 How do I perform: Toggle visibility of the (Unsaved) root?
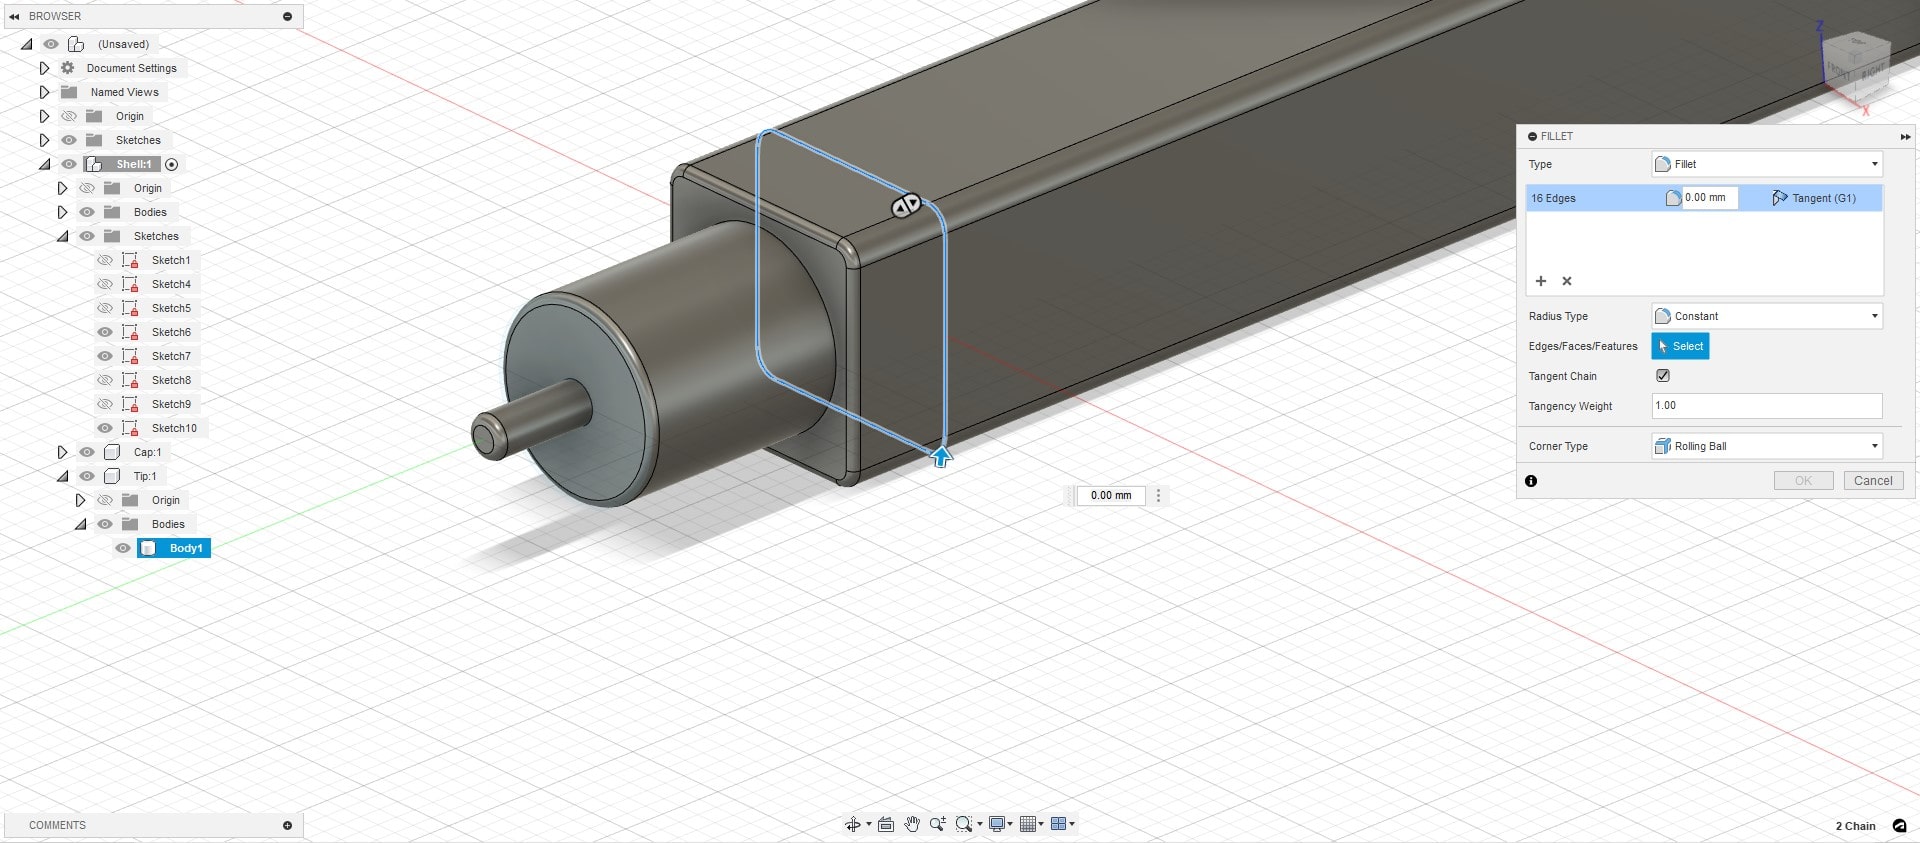pyautogui.click(x=50, y=44)
